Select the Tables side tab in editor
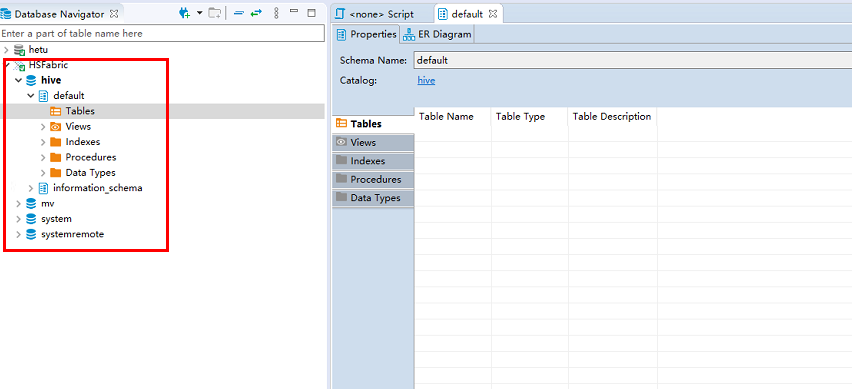 pyautogui.click(x=373, y=124)
